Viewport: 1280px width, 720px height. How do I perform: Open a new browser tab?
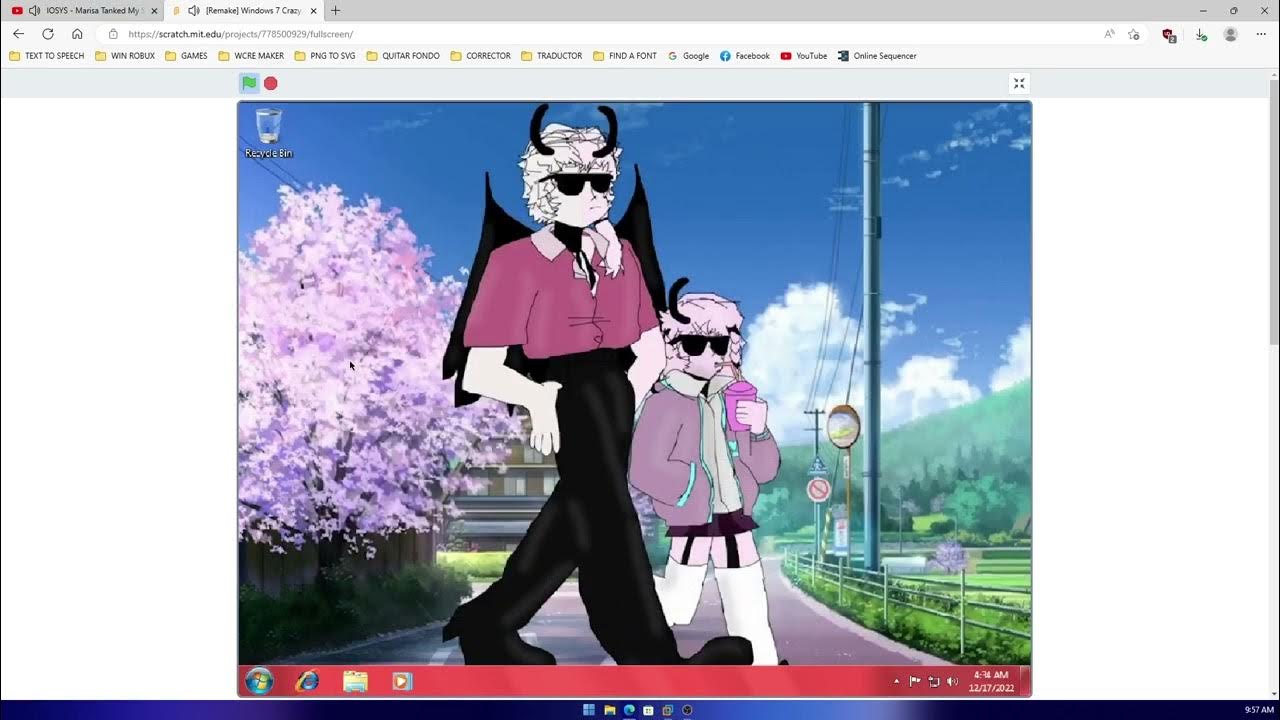click(x=335, y=10)
